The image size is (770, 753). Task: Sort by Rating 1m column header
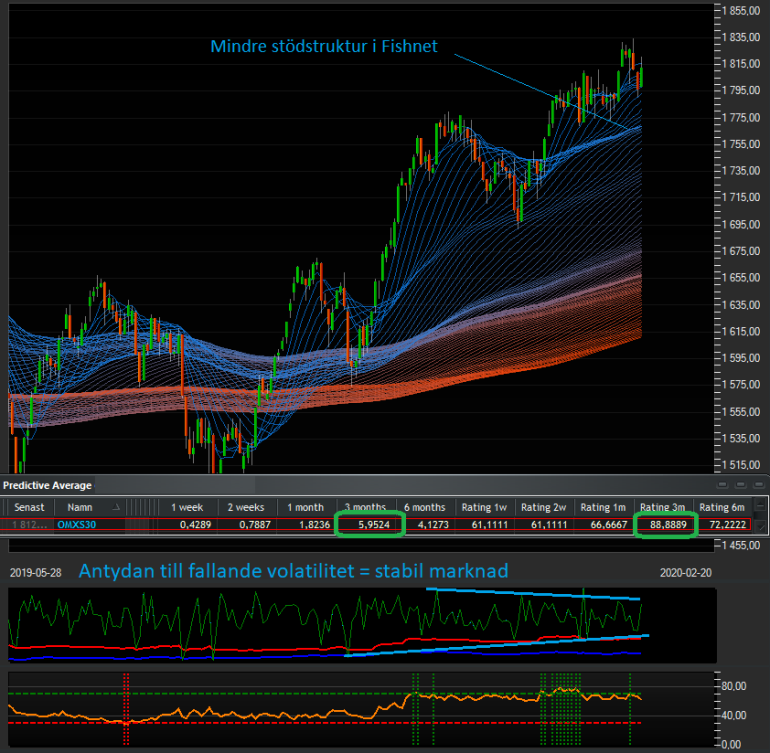pyautogui.click(x=603, y=507)
